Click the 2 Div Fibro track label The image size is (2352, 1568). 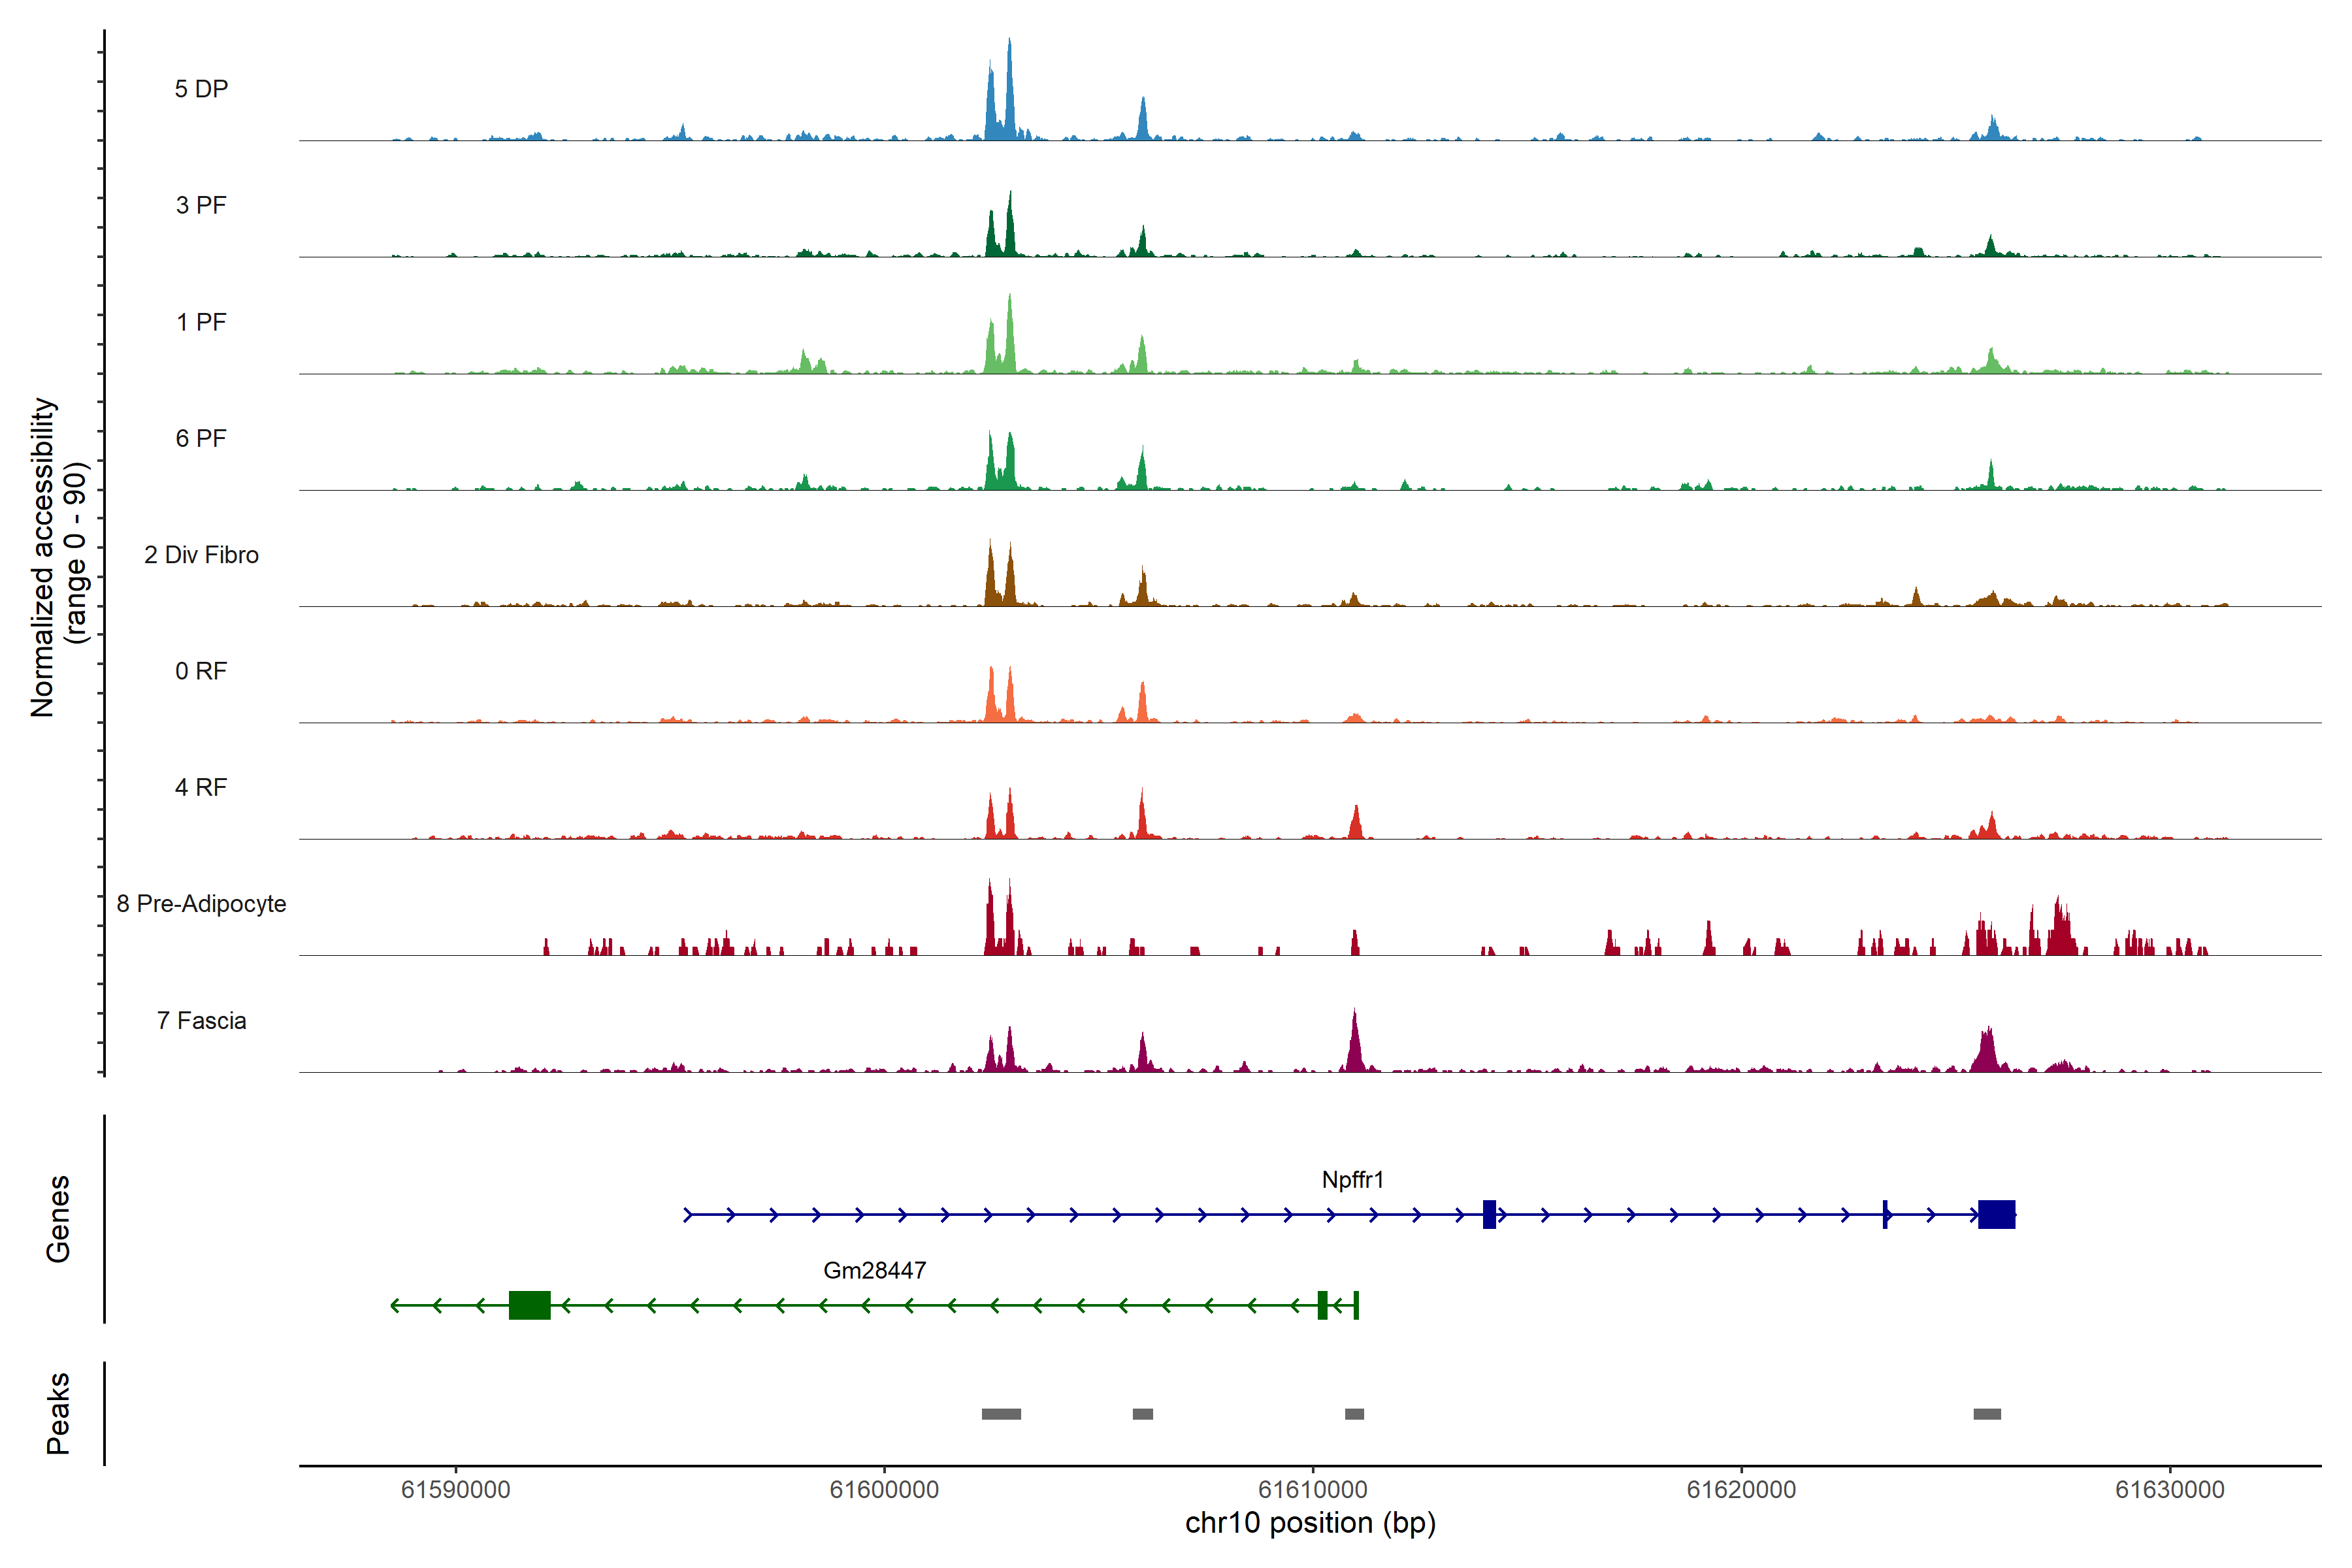coord(201,555)
